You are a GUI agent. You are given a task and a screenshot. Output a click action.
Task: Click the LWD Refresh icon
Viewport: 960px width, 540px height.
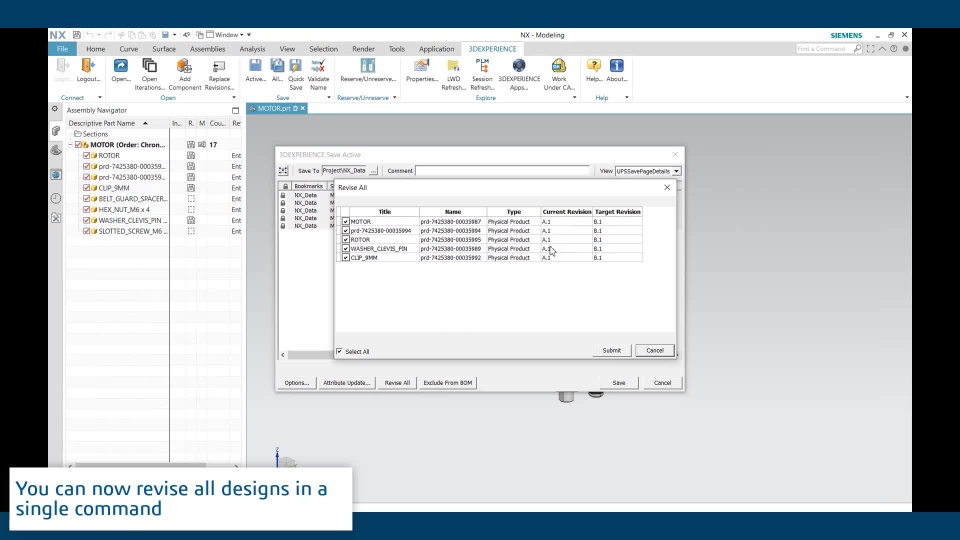tap(453, 66)
